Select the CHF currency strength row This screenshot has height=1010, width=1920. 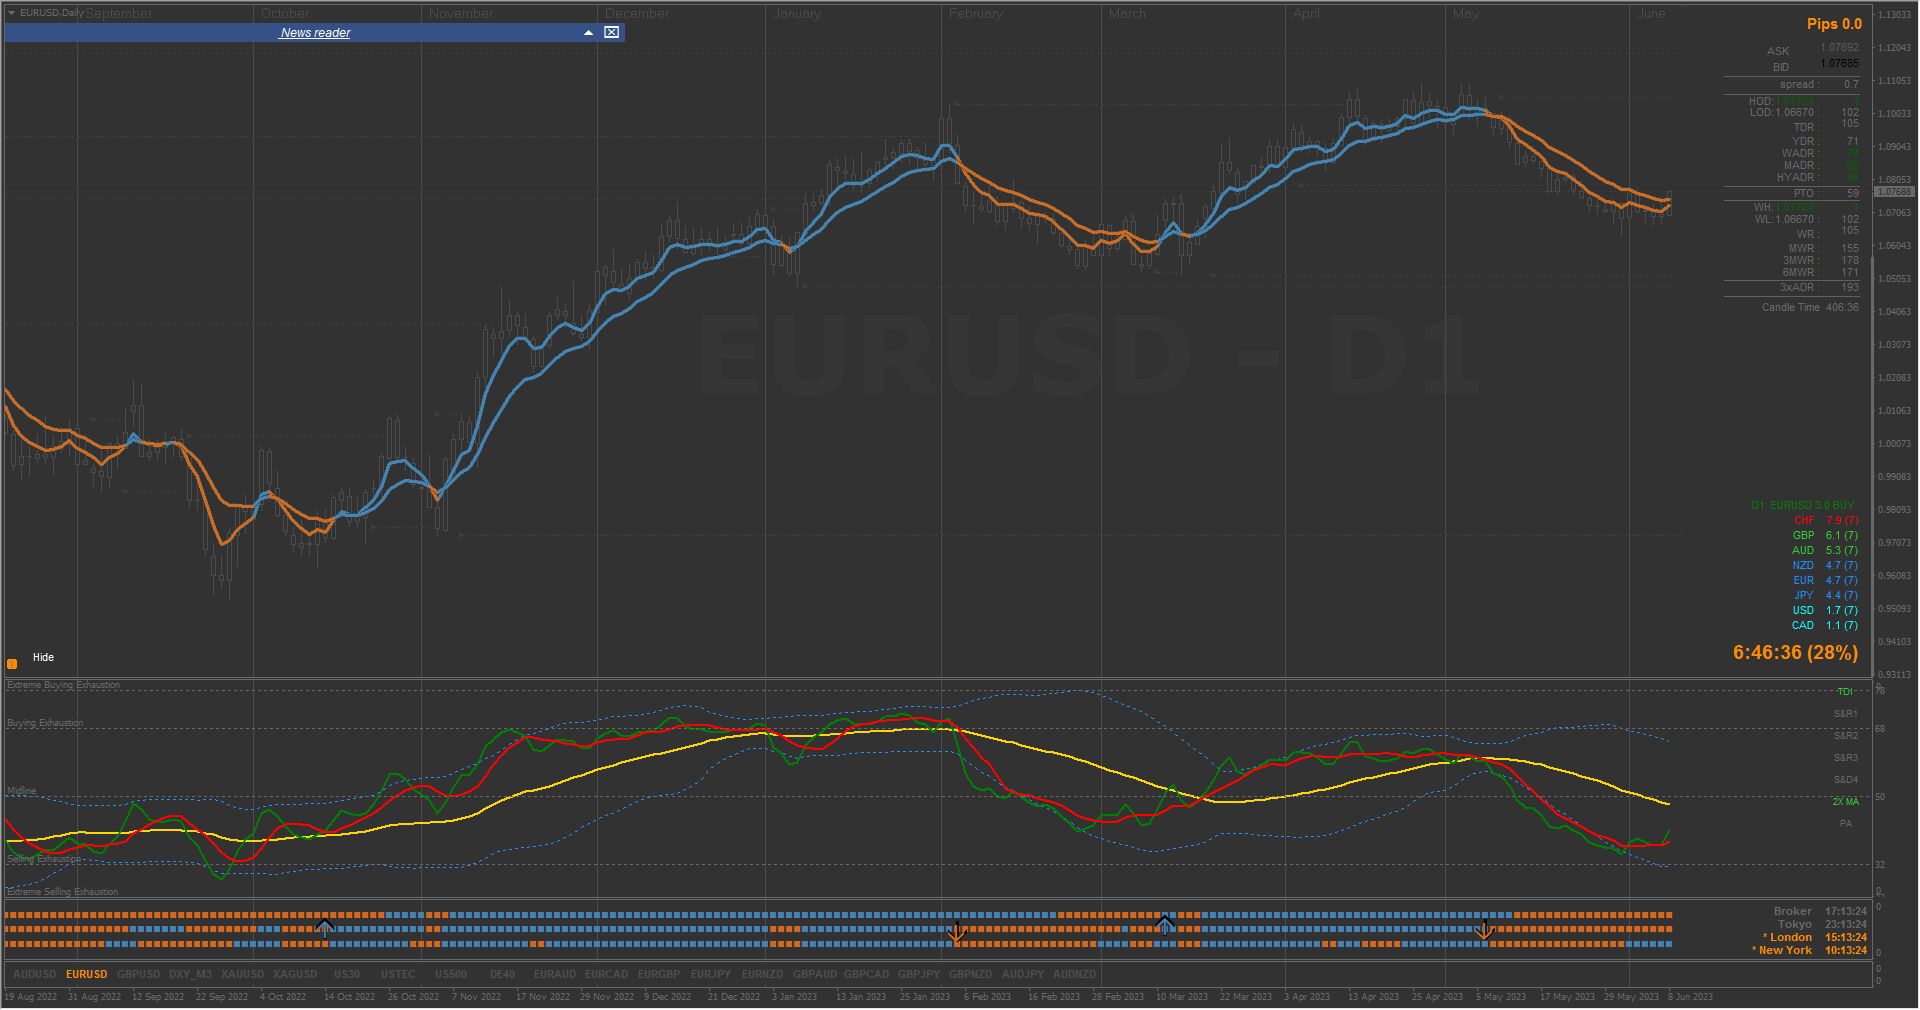[x=1825, y=520]
